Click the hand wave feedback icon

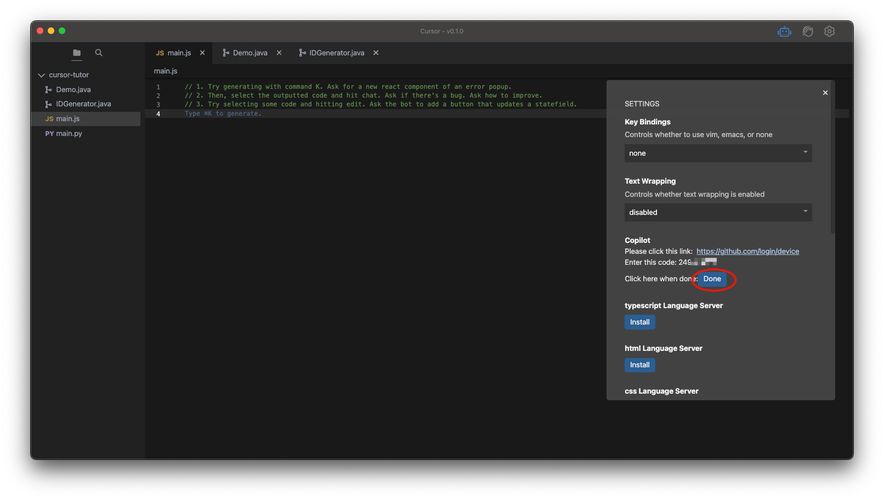[807, 32]
